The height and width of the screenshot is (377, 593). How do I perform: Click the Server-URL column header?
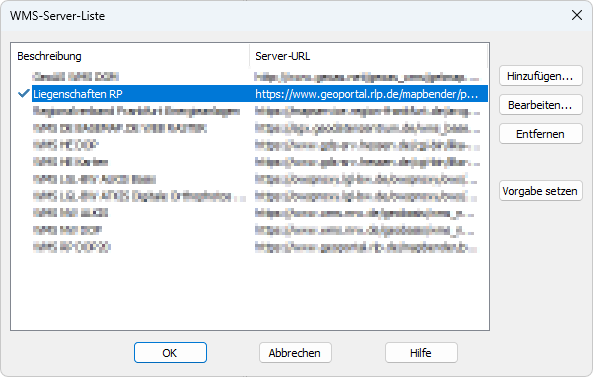coord(368,56)
